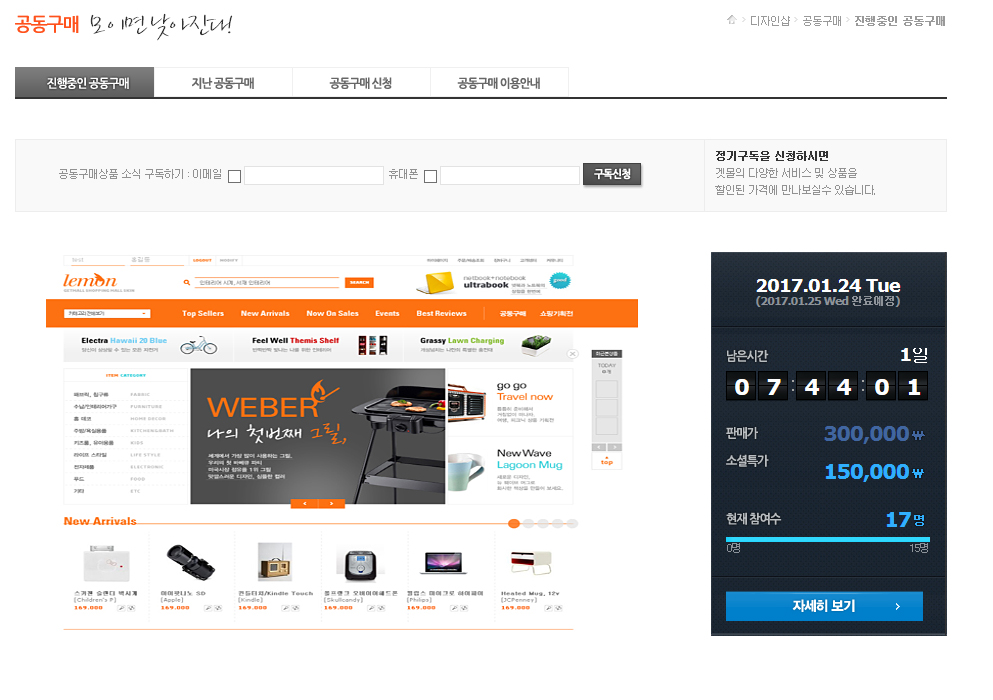Image resolution: width=993 pixels, height=700 pixels.
Task: Open the 지난 공동구매 tab
Action: pos(223,83)
